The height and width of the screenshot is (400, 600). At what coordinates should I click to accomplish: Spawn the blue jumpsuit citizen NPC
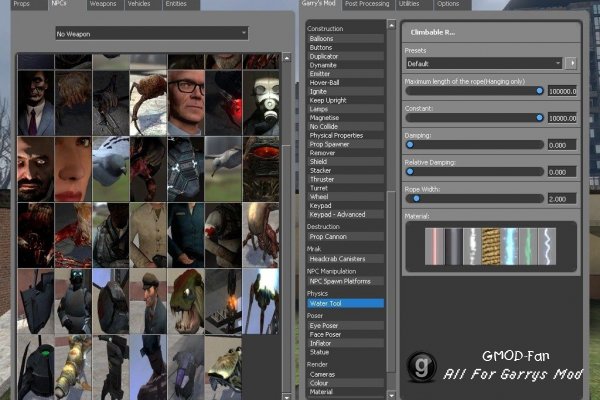(186, 235)
